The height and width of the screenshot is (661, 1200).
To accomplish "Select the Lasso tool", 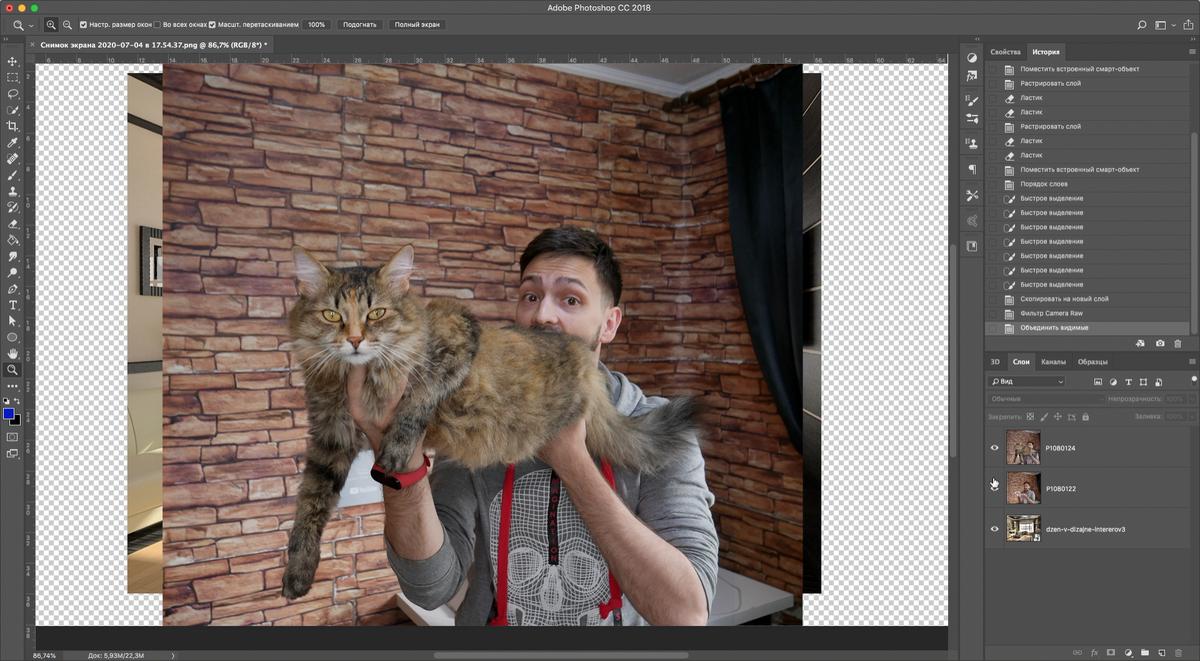I will tap(13, 93).
